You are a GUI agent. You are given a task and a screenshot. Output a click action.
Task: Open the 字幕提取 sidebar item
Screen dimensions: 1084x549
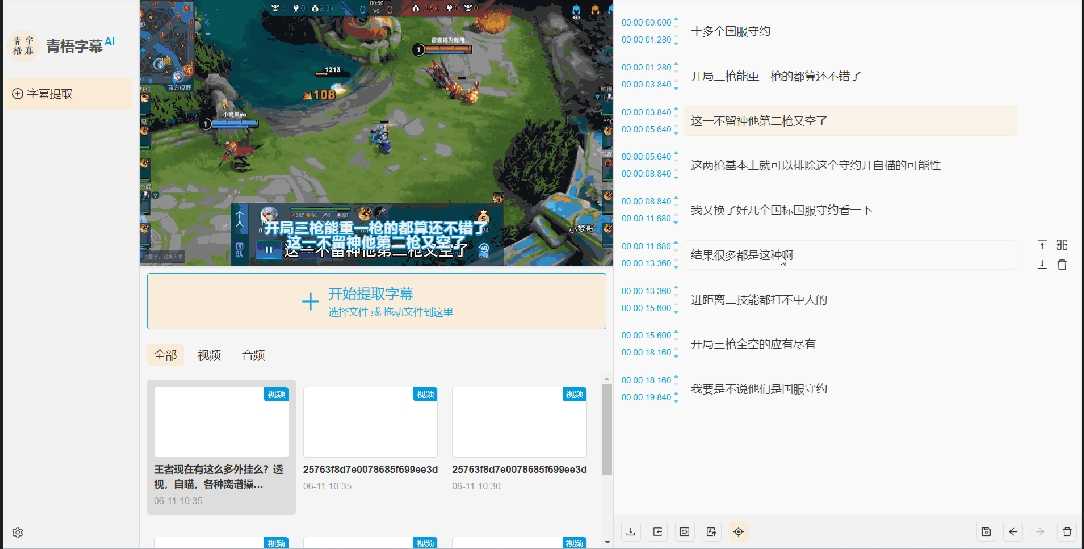click(x=67, y=93)
